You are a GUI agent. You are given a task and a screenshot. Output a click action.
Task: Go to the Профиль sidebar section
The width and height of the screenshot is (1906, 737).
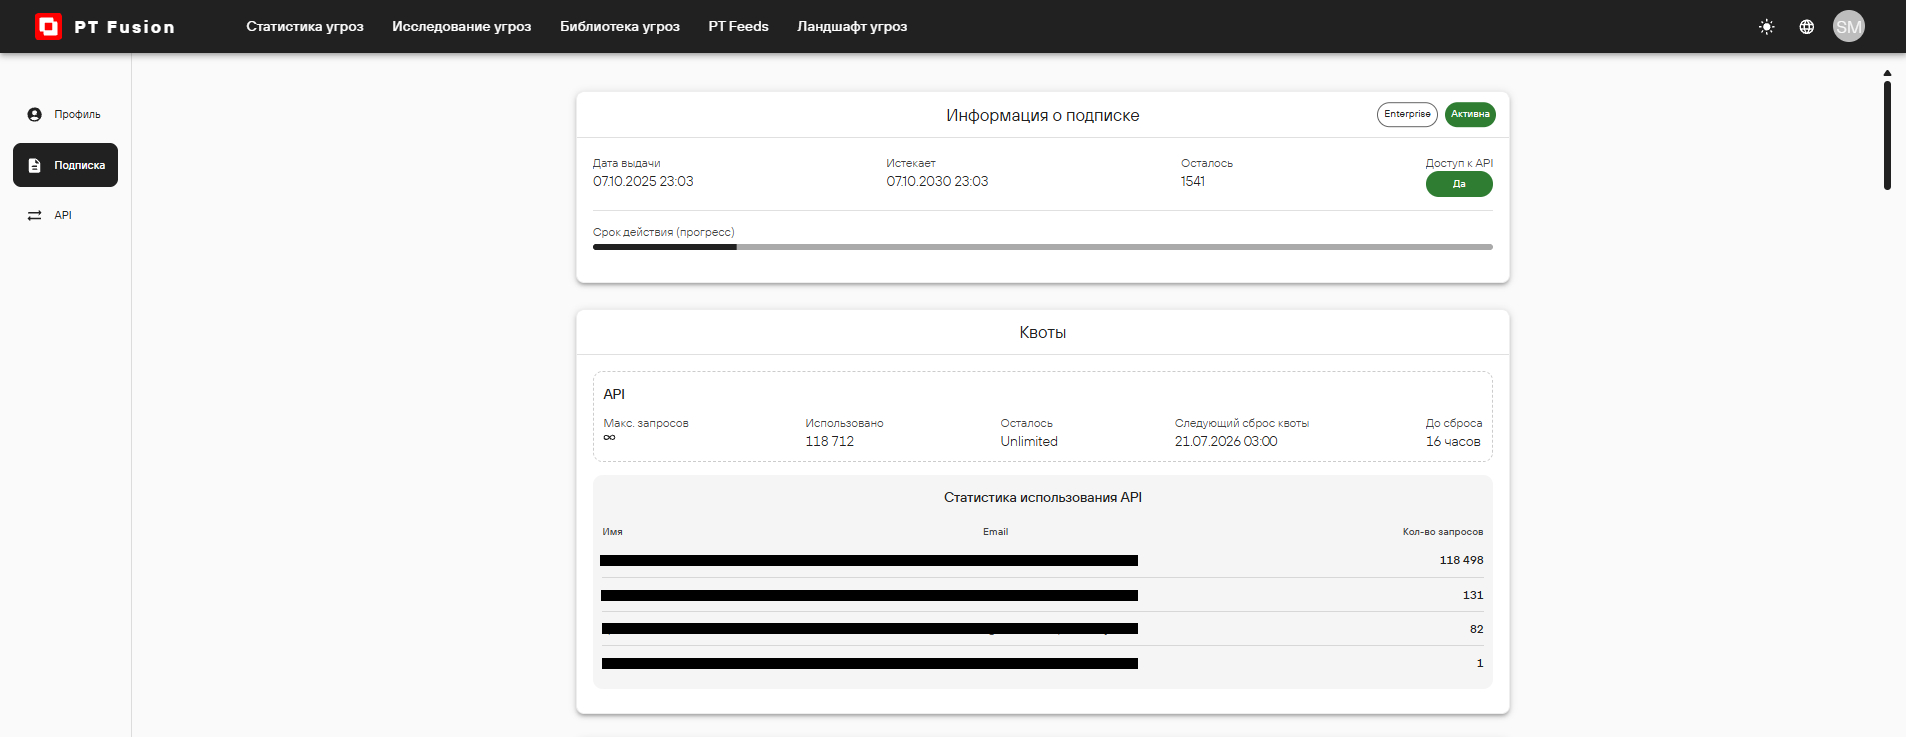click(65, 115)
